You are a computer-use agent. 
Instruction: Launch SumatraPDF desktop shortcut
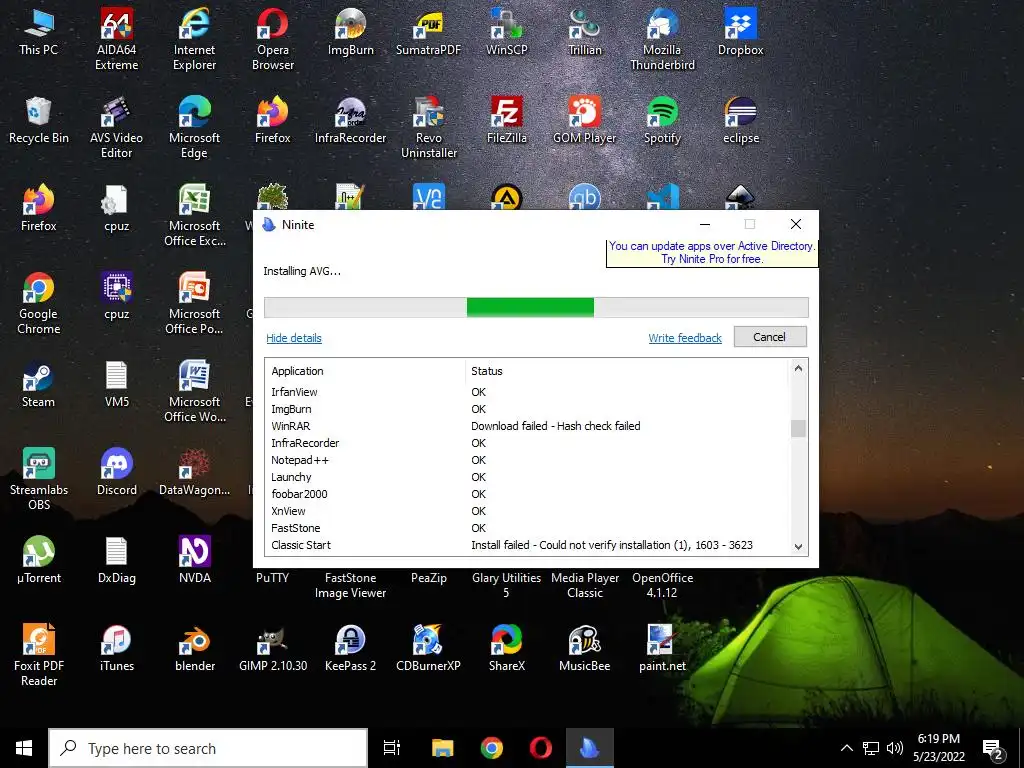(428, 31)
